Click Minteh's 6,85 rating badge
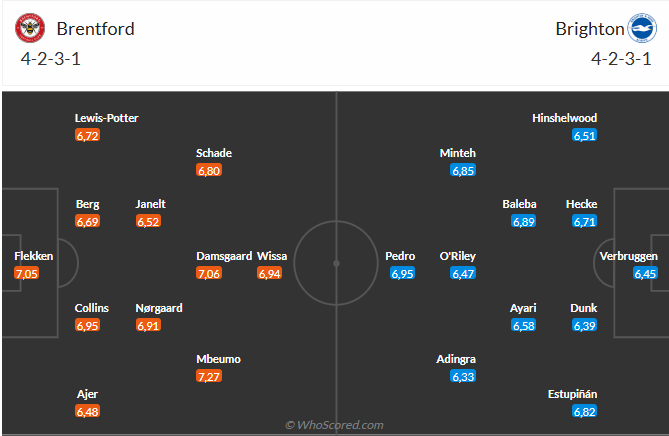 (462, 171)
